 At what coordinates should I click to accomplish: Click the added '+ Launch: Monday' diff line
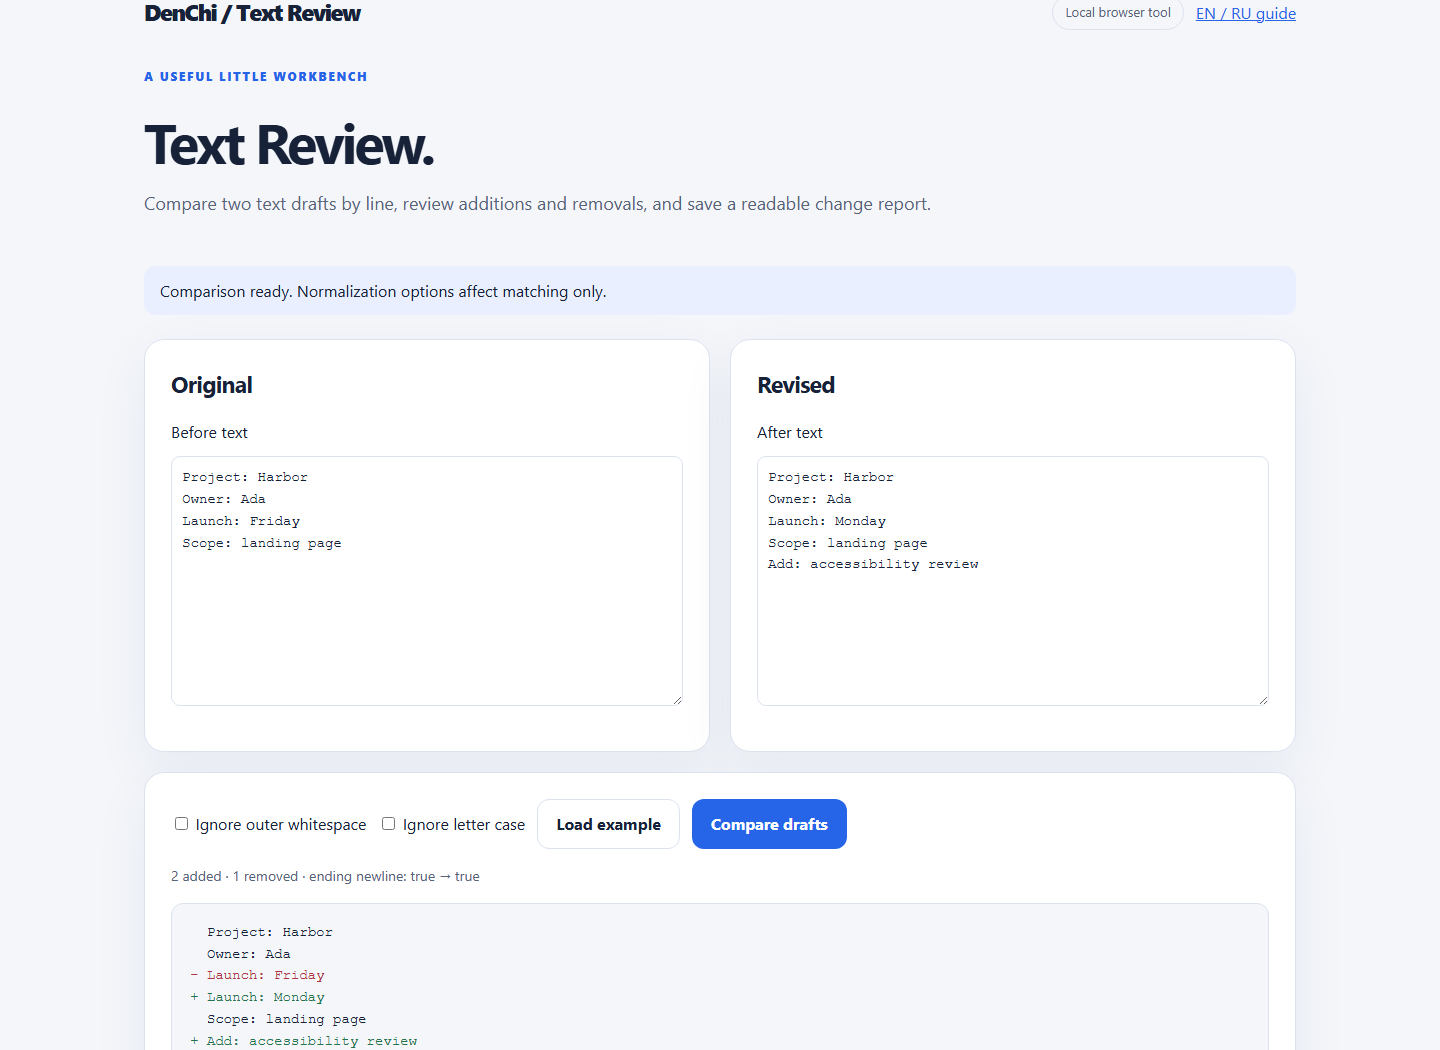[257, 997]
